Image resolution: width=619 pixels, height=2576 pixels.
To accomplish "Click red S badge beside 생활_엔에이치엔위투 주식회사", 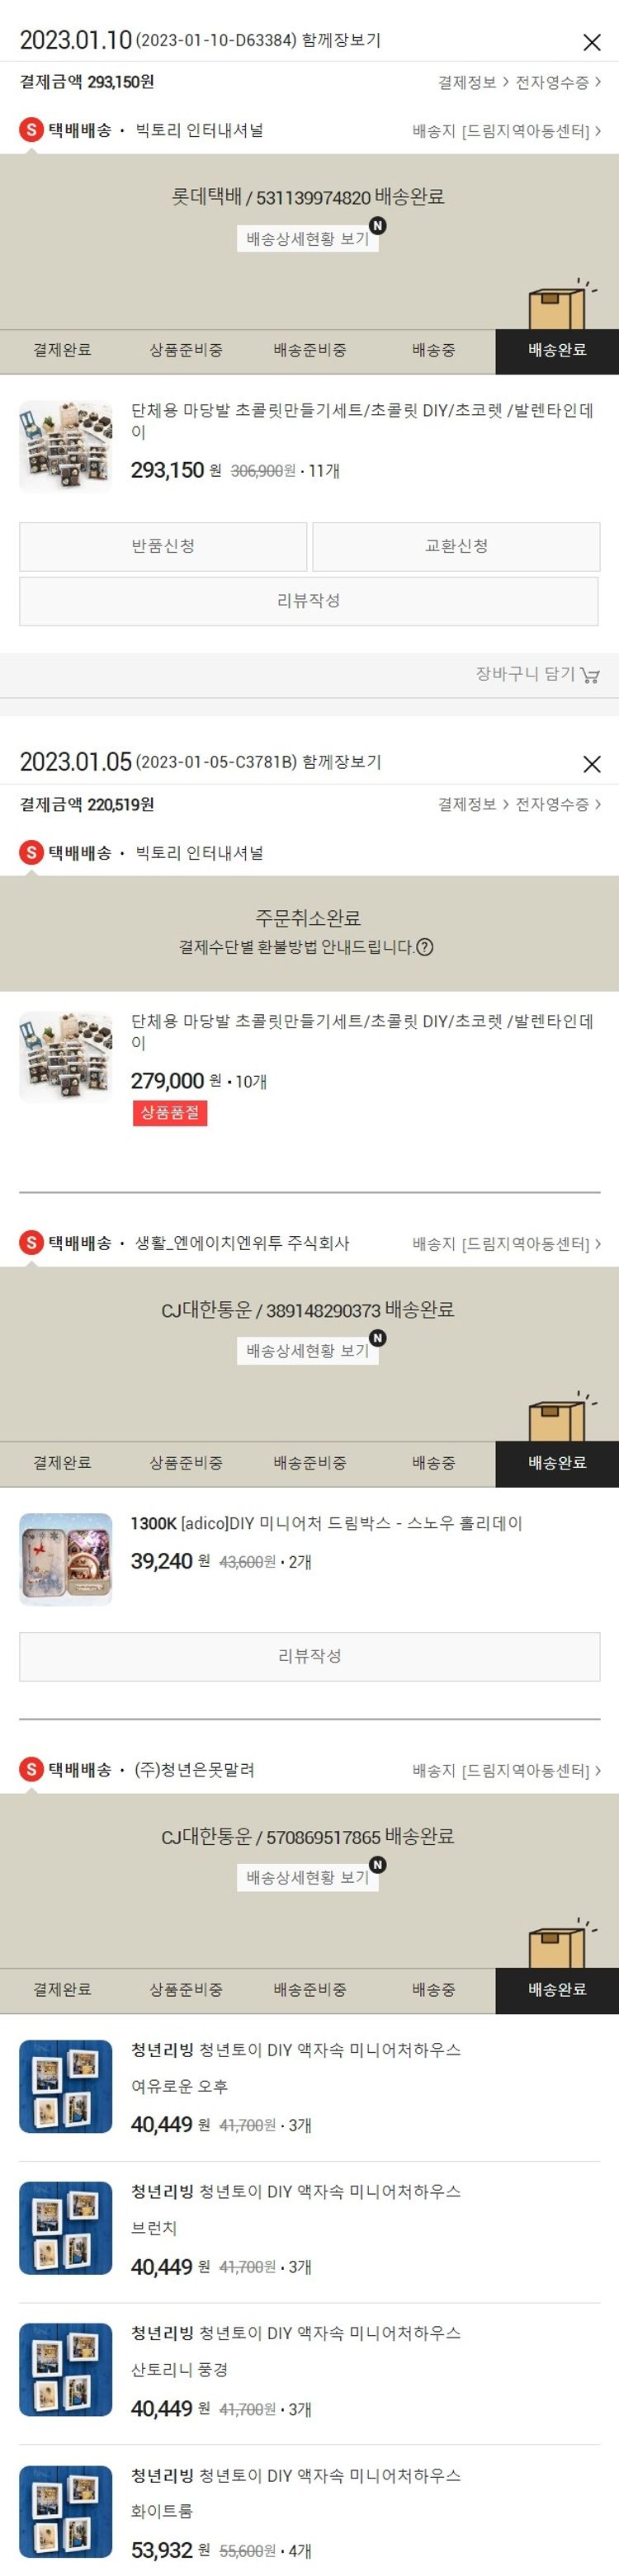I will coord(32,1243).
